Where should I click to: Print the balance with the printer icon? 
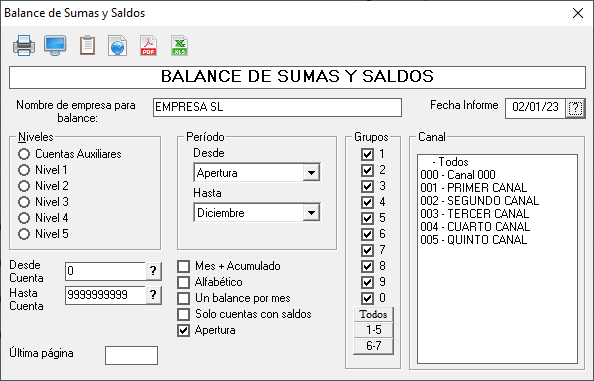[x=24, y=45]
